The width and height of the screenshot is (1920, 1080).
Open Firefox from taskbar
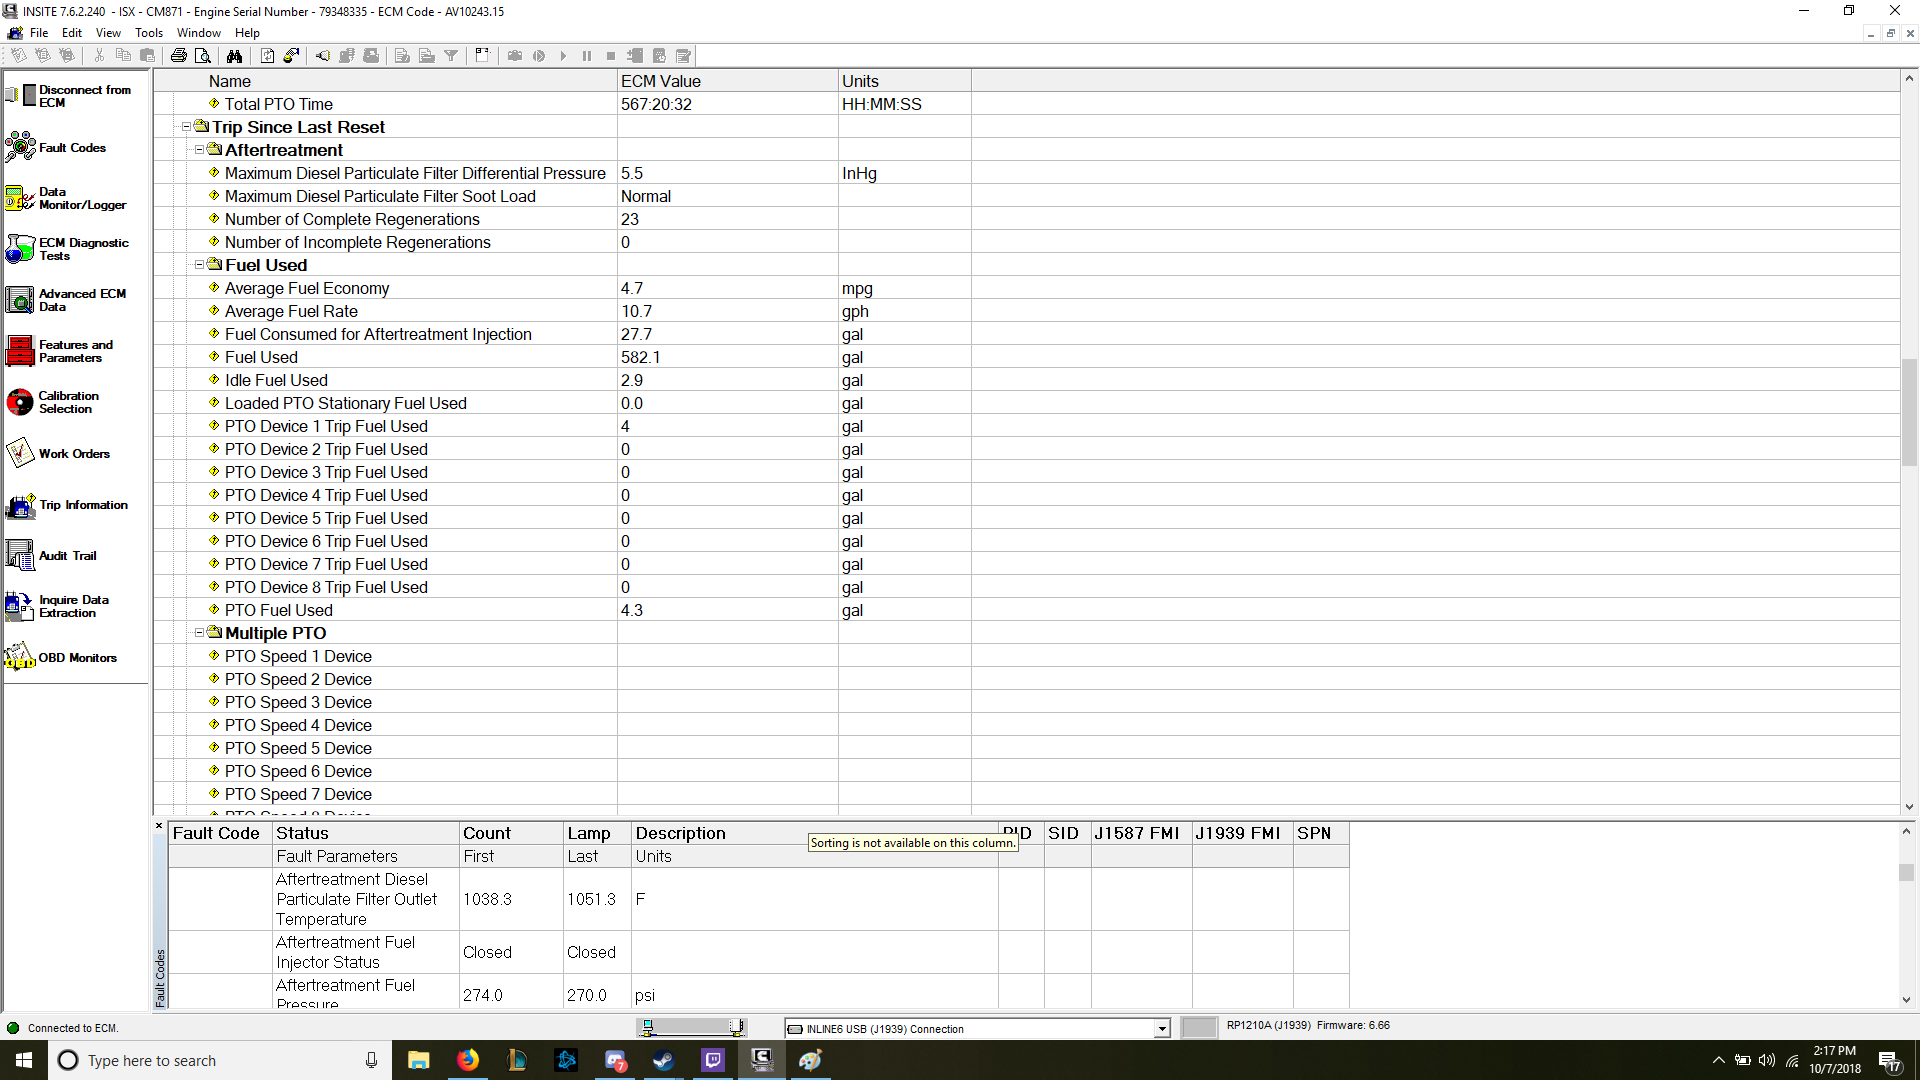pyautogui.click(x=467, y=1060)
